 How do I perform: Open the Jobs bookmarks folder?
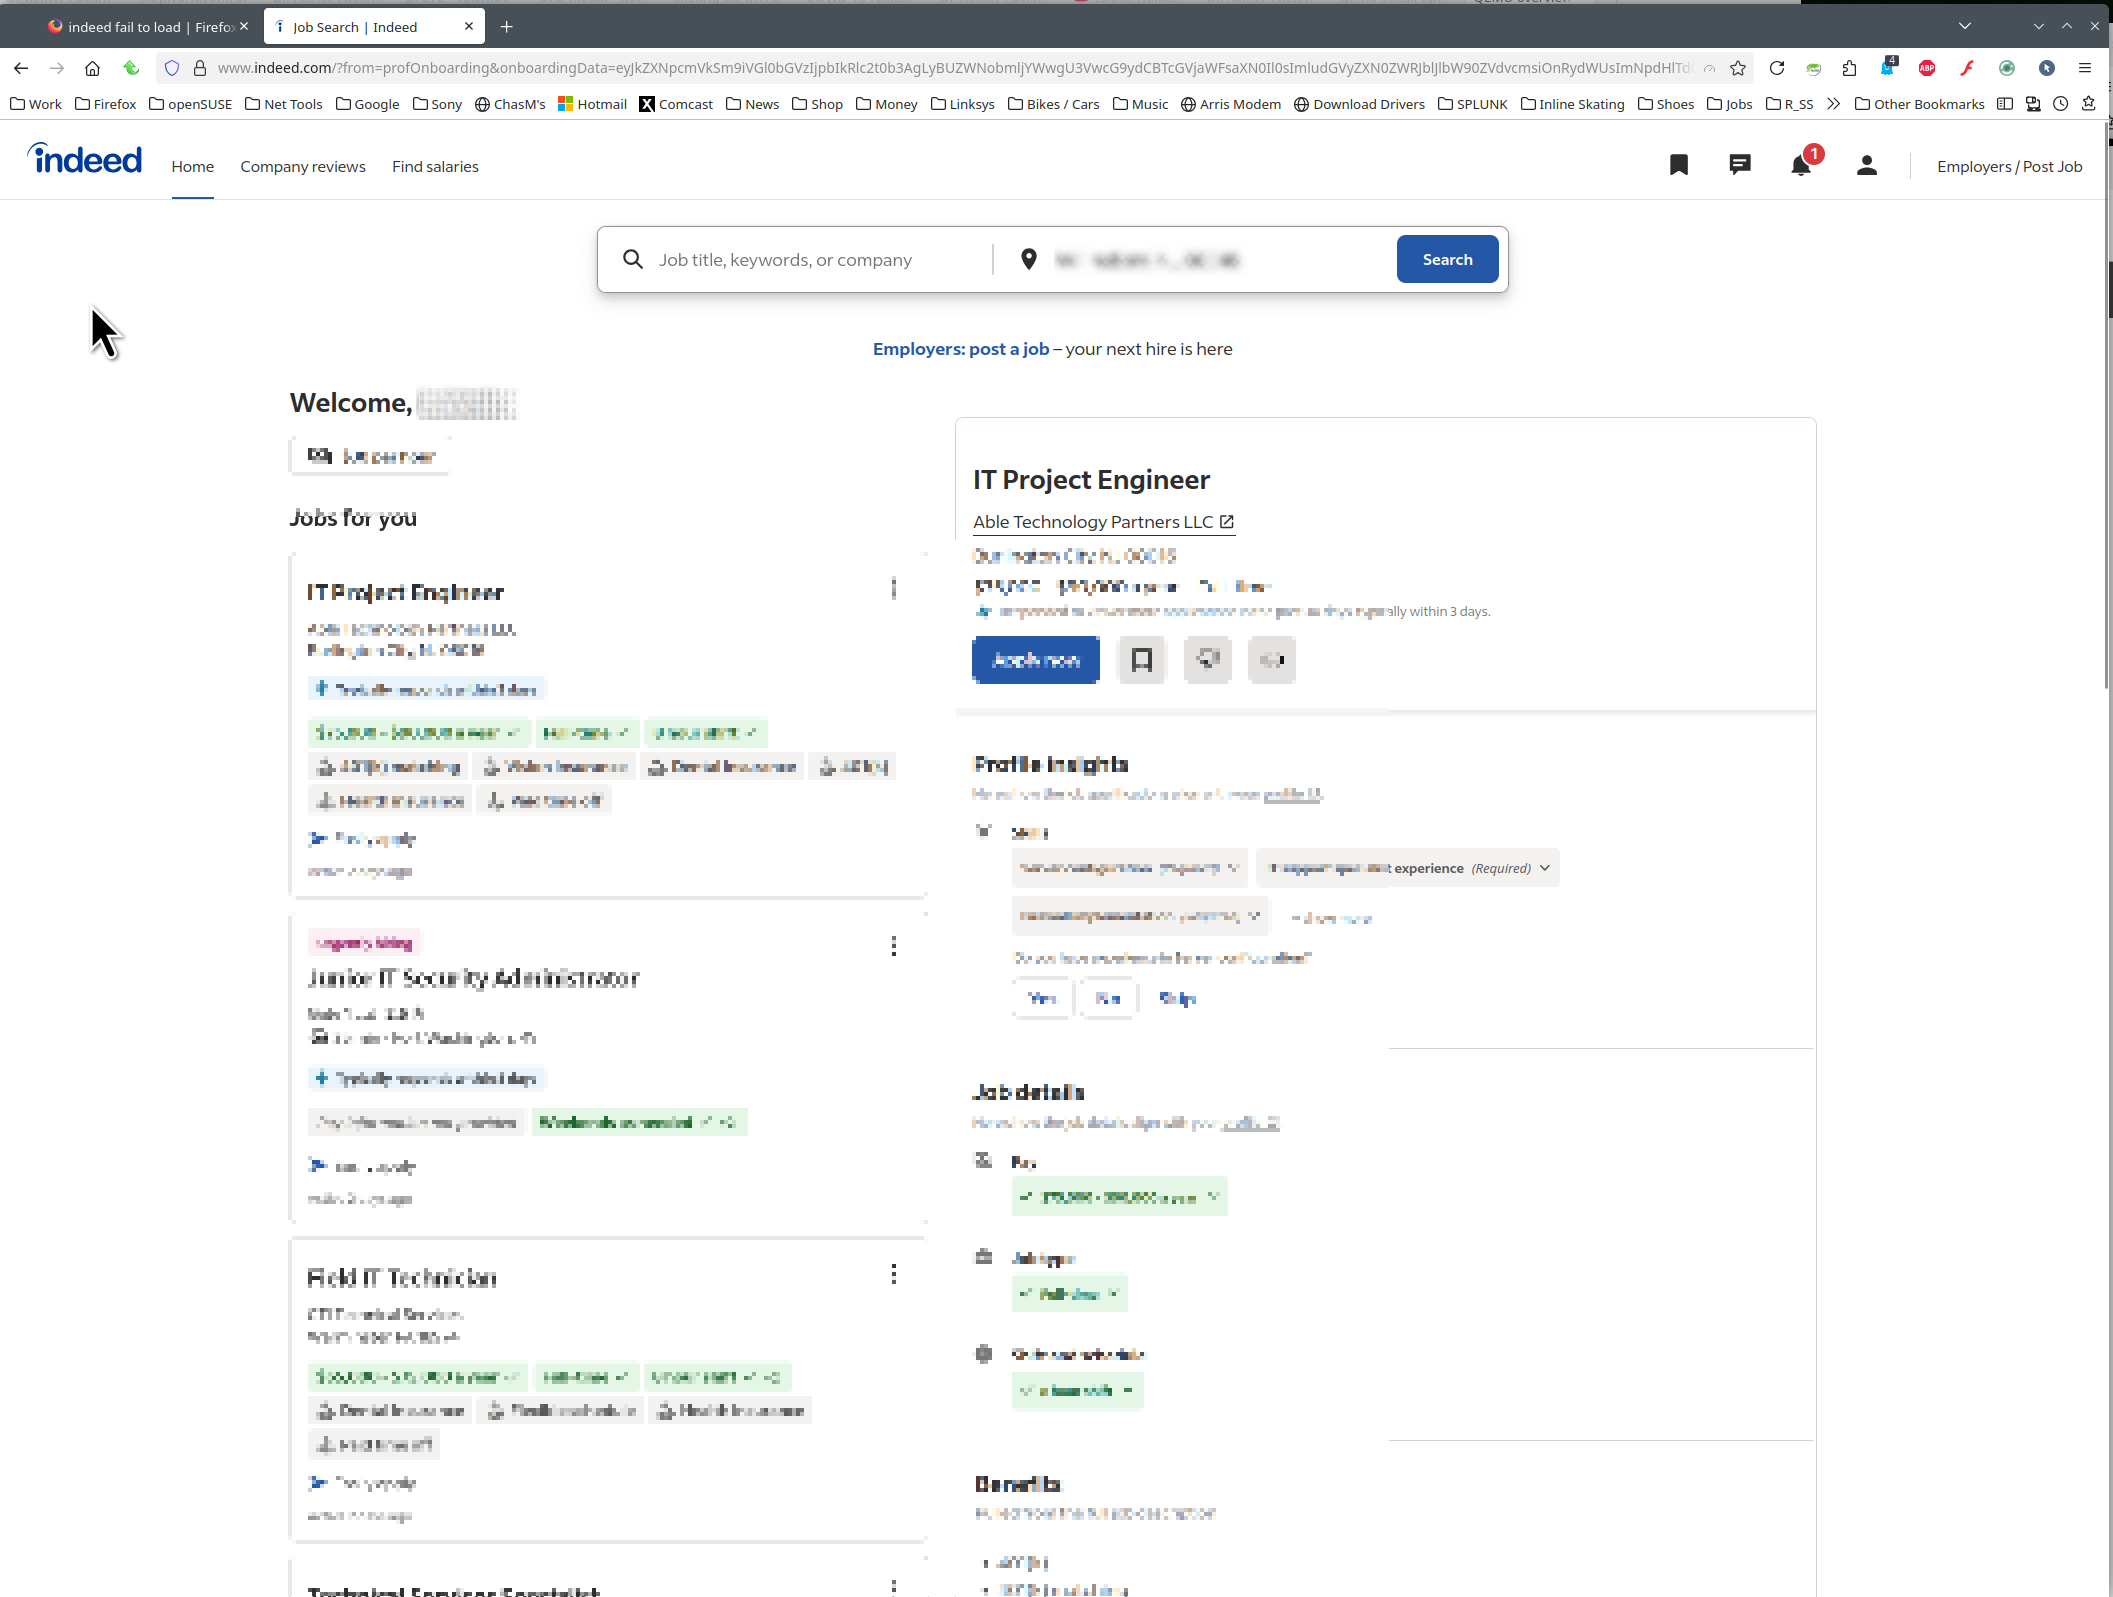click(x=1729, y=104)
